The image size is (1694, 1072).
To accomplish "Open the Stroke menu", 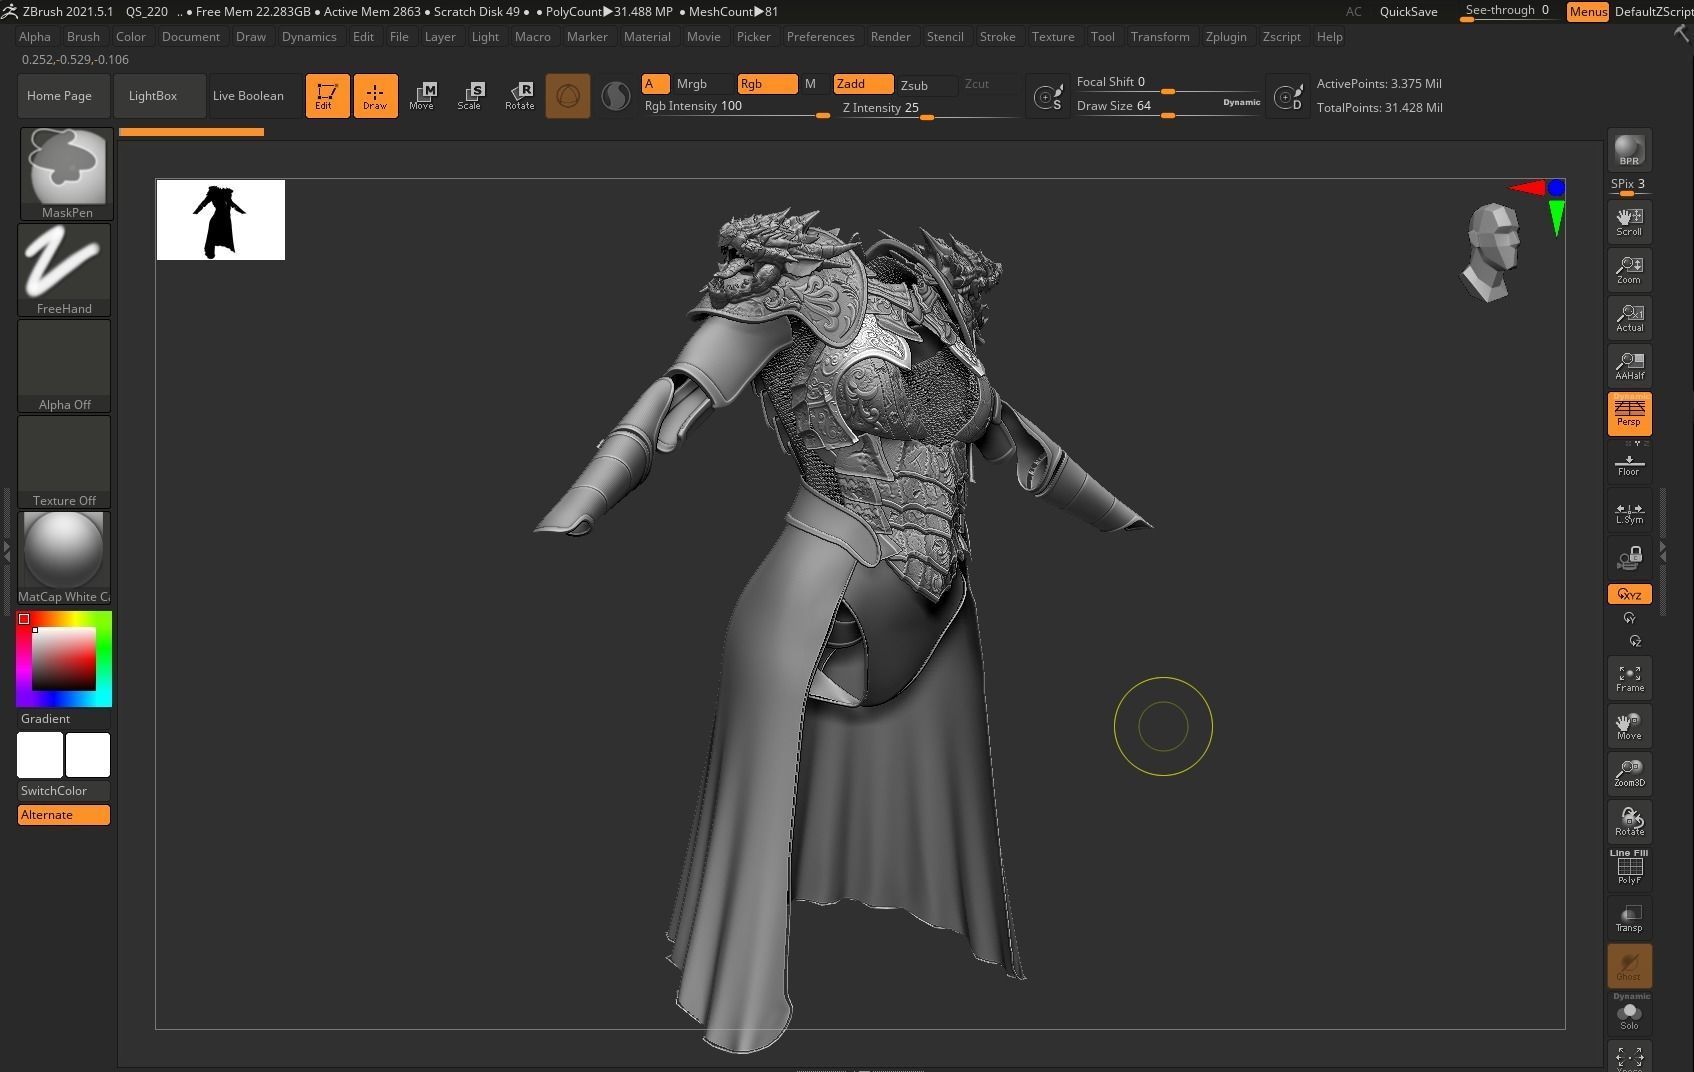I will (997, 36).
